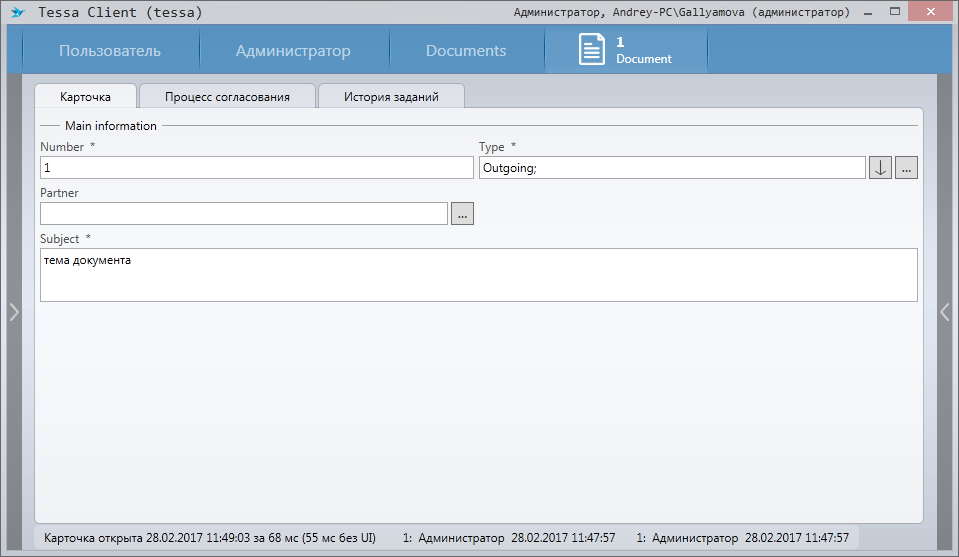Select the Карточка tab
The image size is (959, 557).
pos(85,97)
